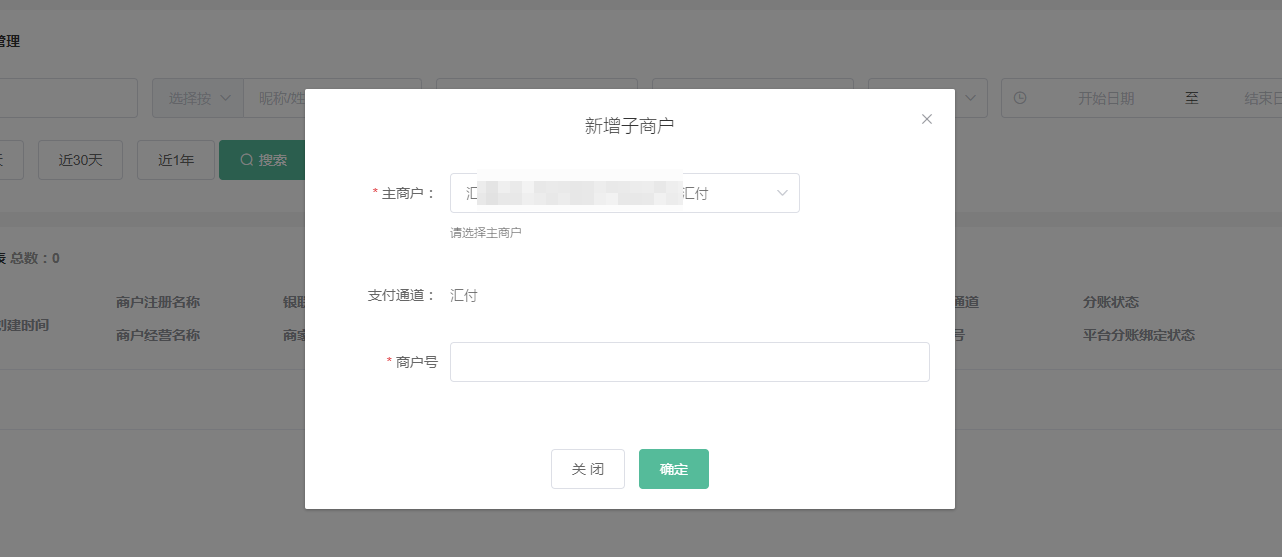Close the 新增子商户 dialog via X icon
This screenshot has height=557, width=1282.
[x=926, y=119]
